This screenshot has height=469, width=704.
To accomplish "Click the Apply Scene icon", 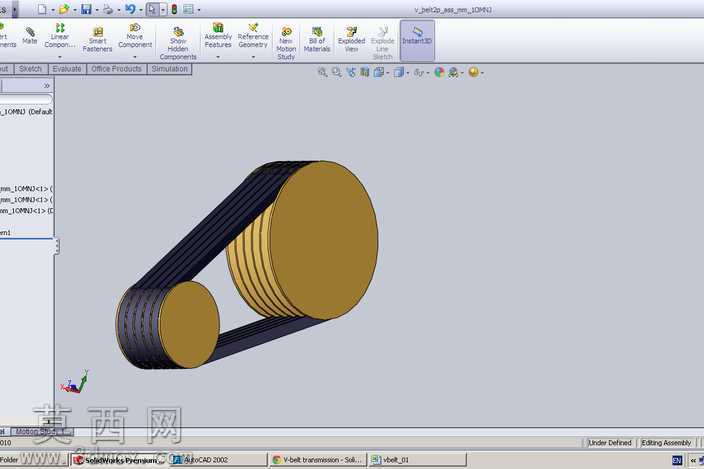I will pyautogui.click(x=453, y=72).
